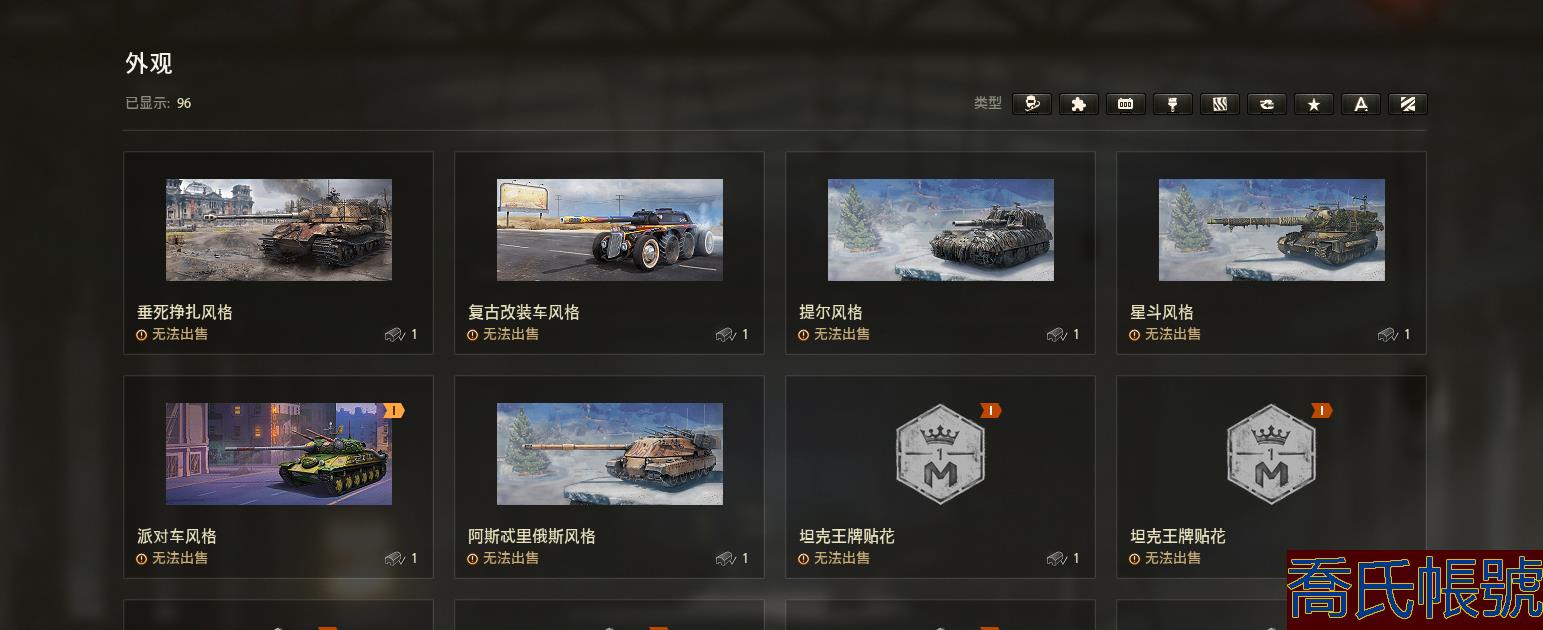
Task: Select the diagonal stripes filter icon
Action: pyautogui.click(x=1407, y=103)
